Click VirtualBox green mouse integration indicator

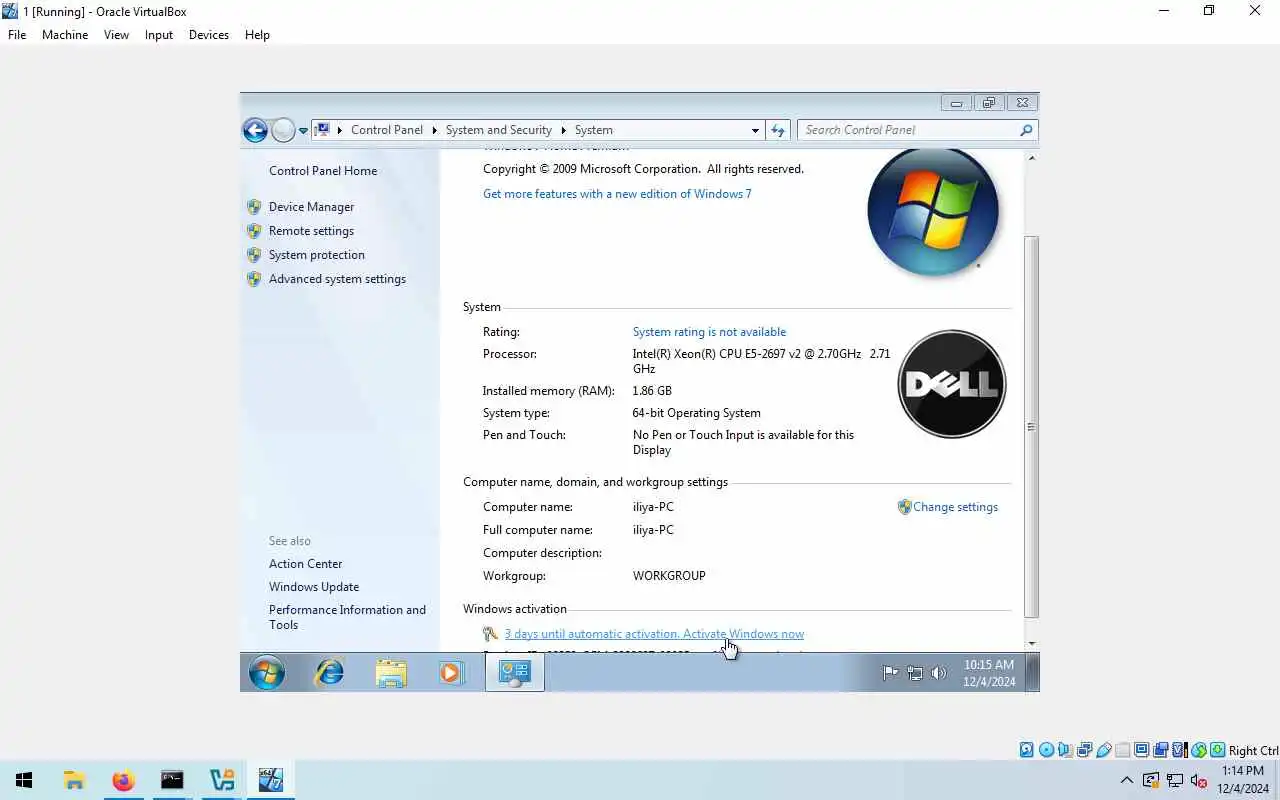tap(1198, 750)
